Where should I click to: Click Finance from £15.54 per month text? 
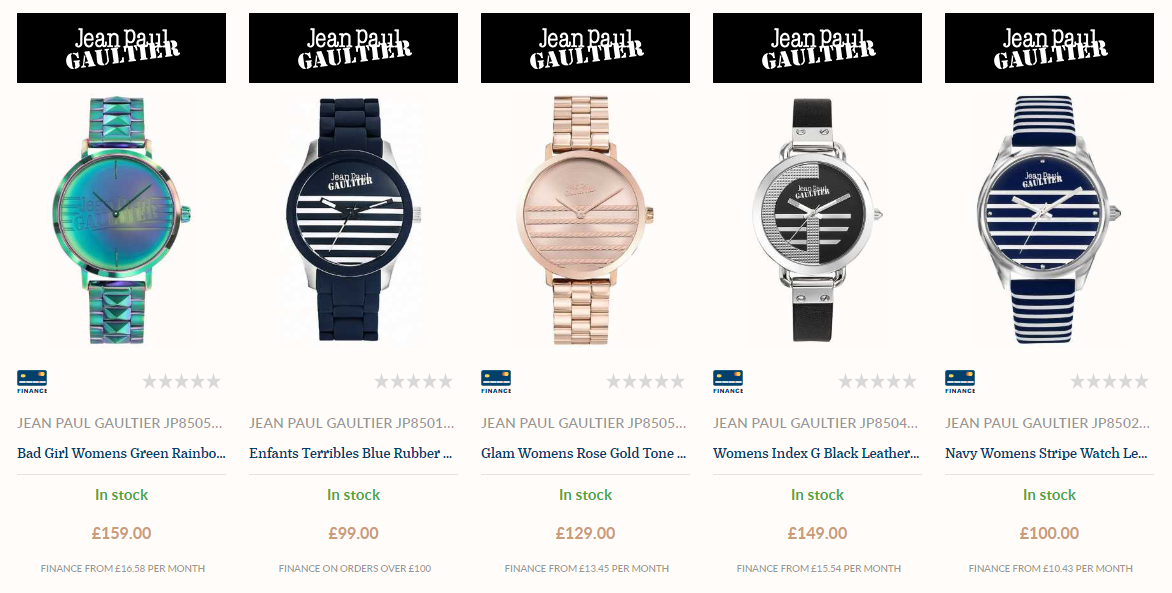coord(818,568)
